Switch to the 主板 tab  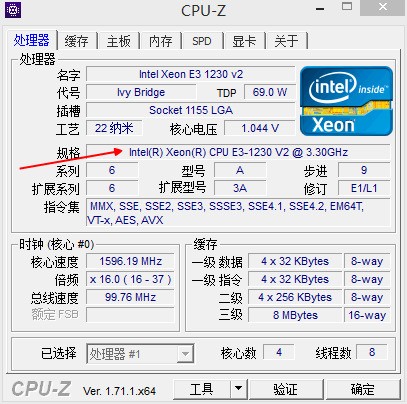(x=118, y=41)
